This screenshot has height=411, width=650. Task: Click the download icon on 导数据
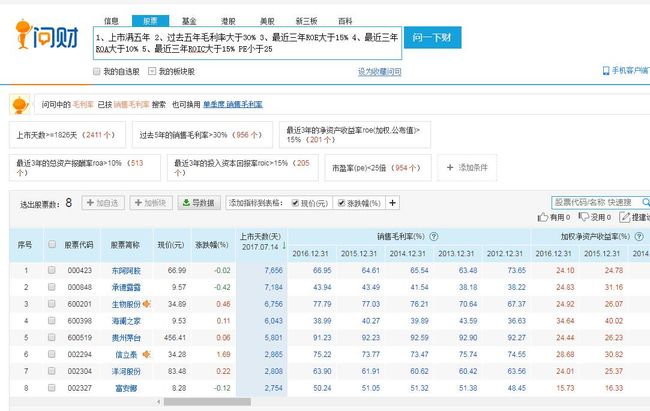pyautogui.click(x=187, y=203)
